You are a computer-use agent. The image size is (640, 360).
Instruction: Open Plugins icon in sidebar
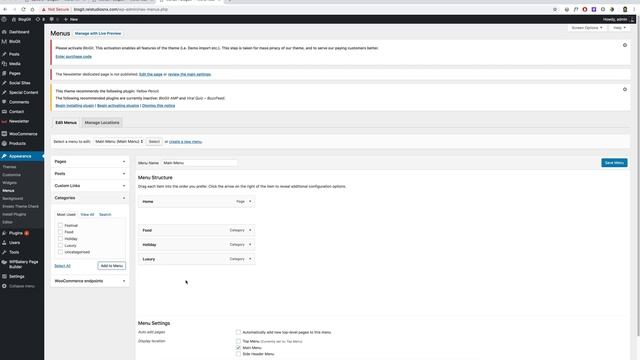4,233
